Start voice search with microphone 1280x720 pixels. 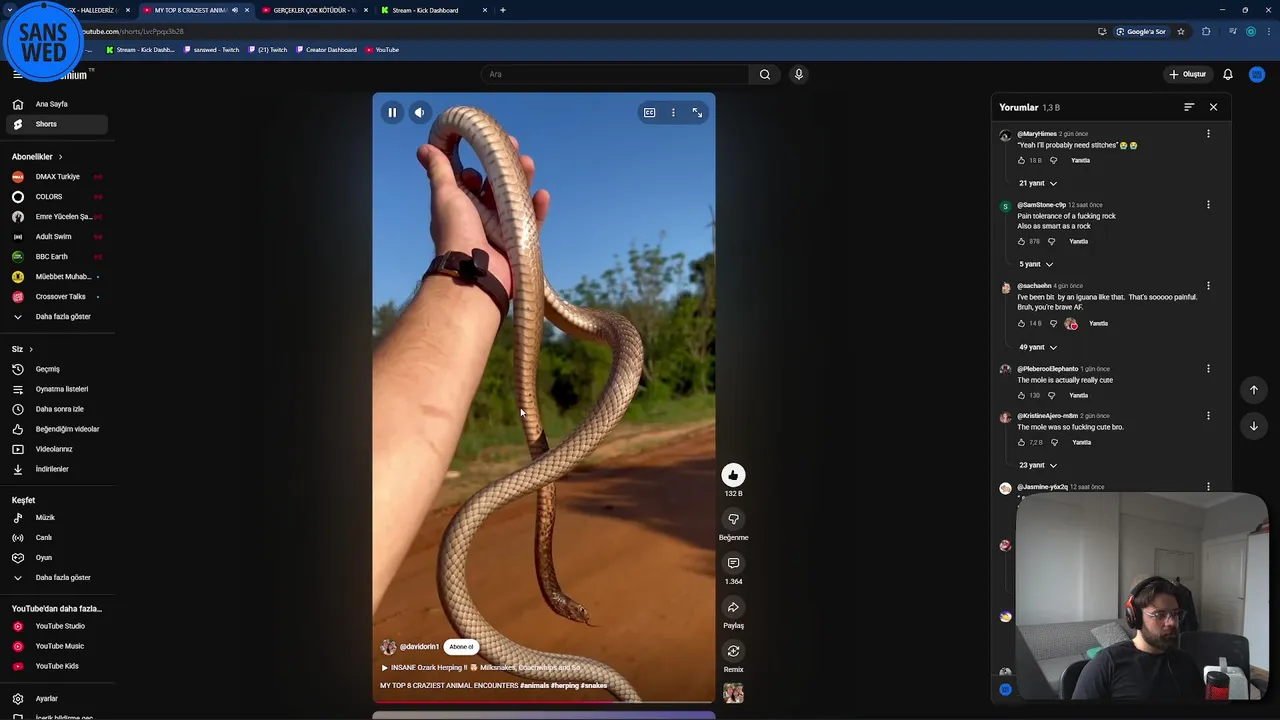(x=798, y=74)
